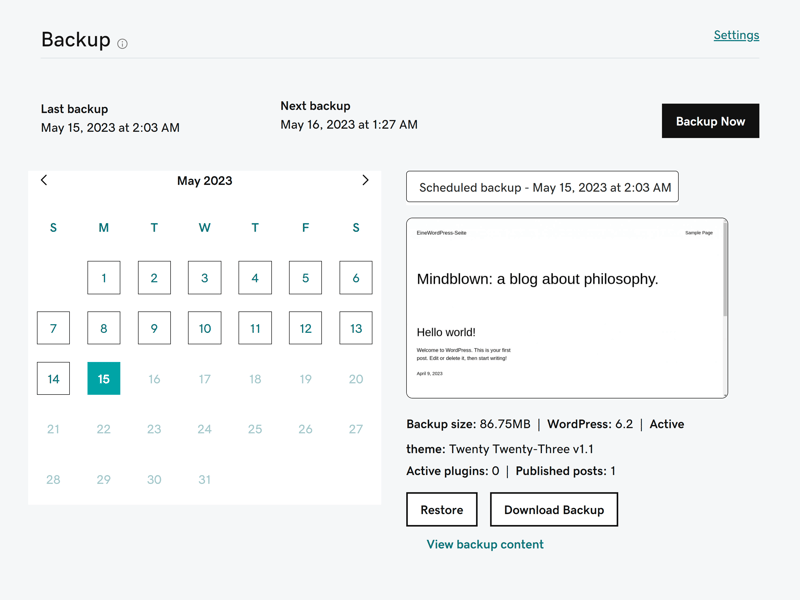
Task: Click Sample Page link in preview
Action: pos(698,233)
